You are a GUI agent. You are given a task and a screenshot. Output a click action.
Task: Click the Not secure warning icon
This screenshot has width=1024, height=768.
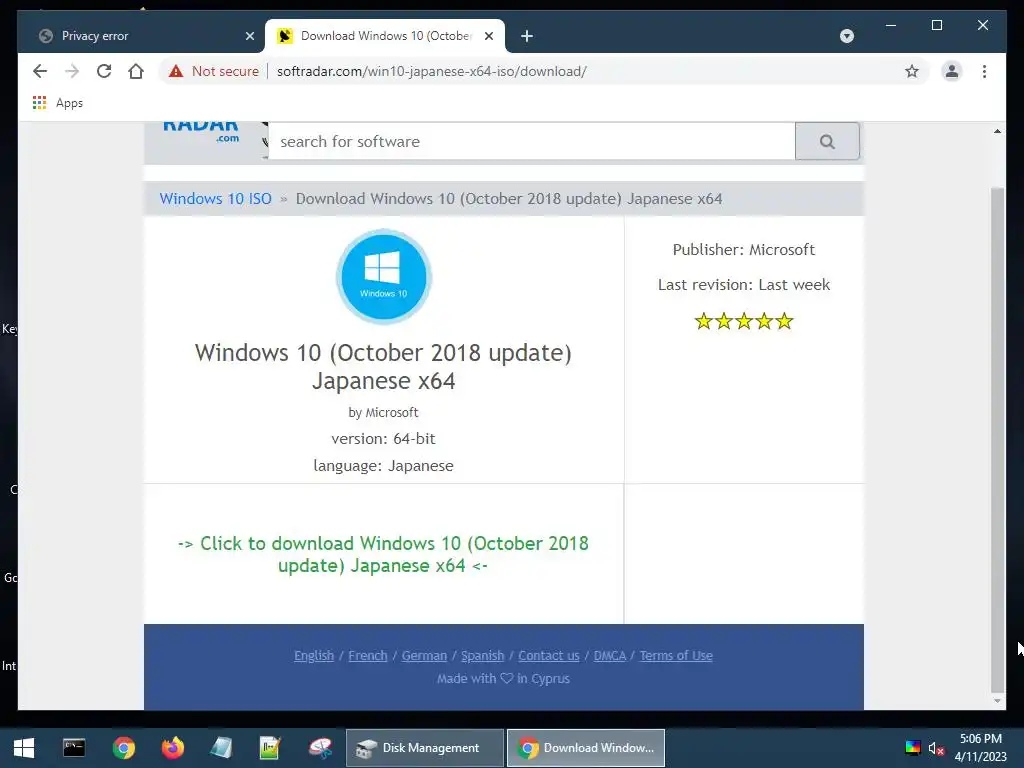pyautogui.click(x=176, y=71)
